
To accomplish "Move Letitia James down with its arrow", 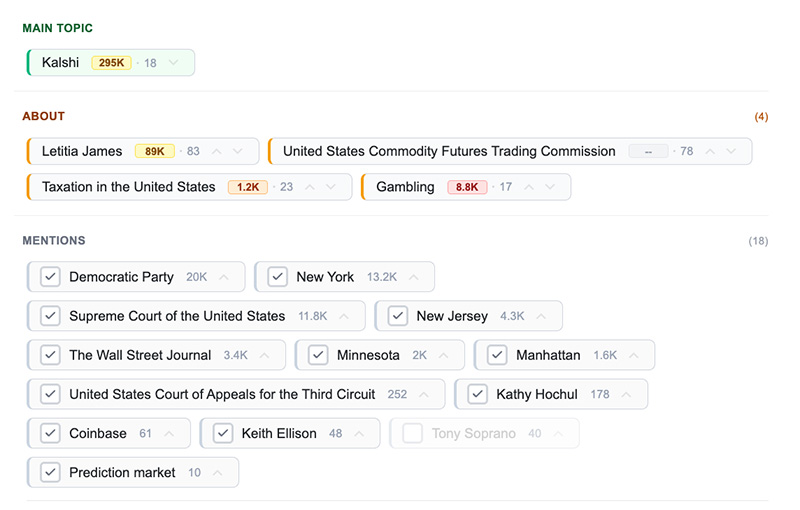I will point(238,151).
